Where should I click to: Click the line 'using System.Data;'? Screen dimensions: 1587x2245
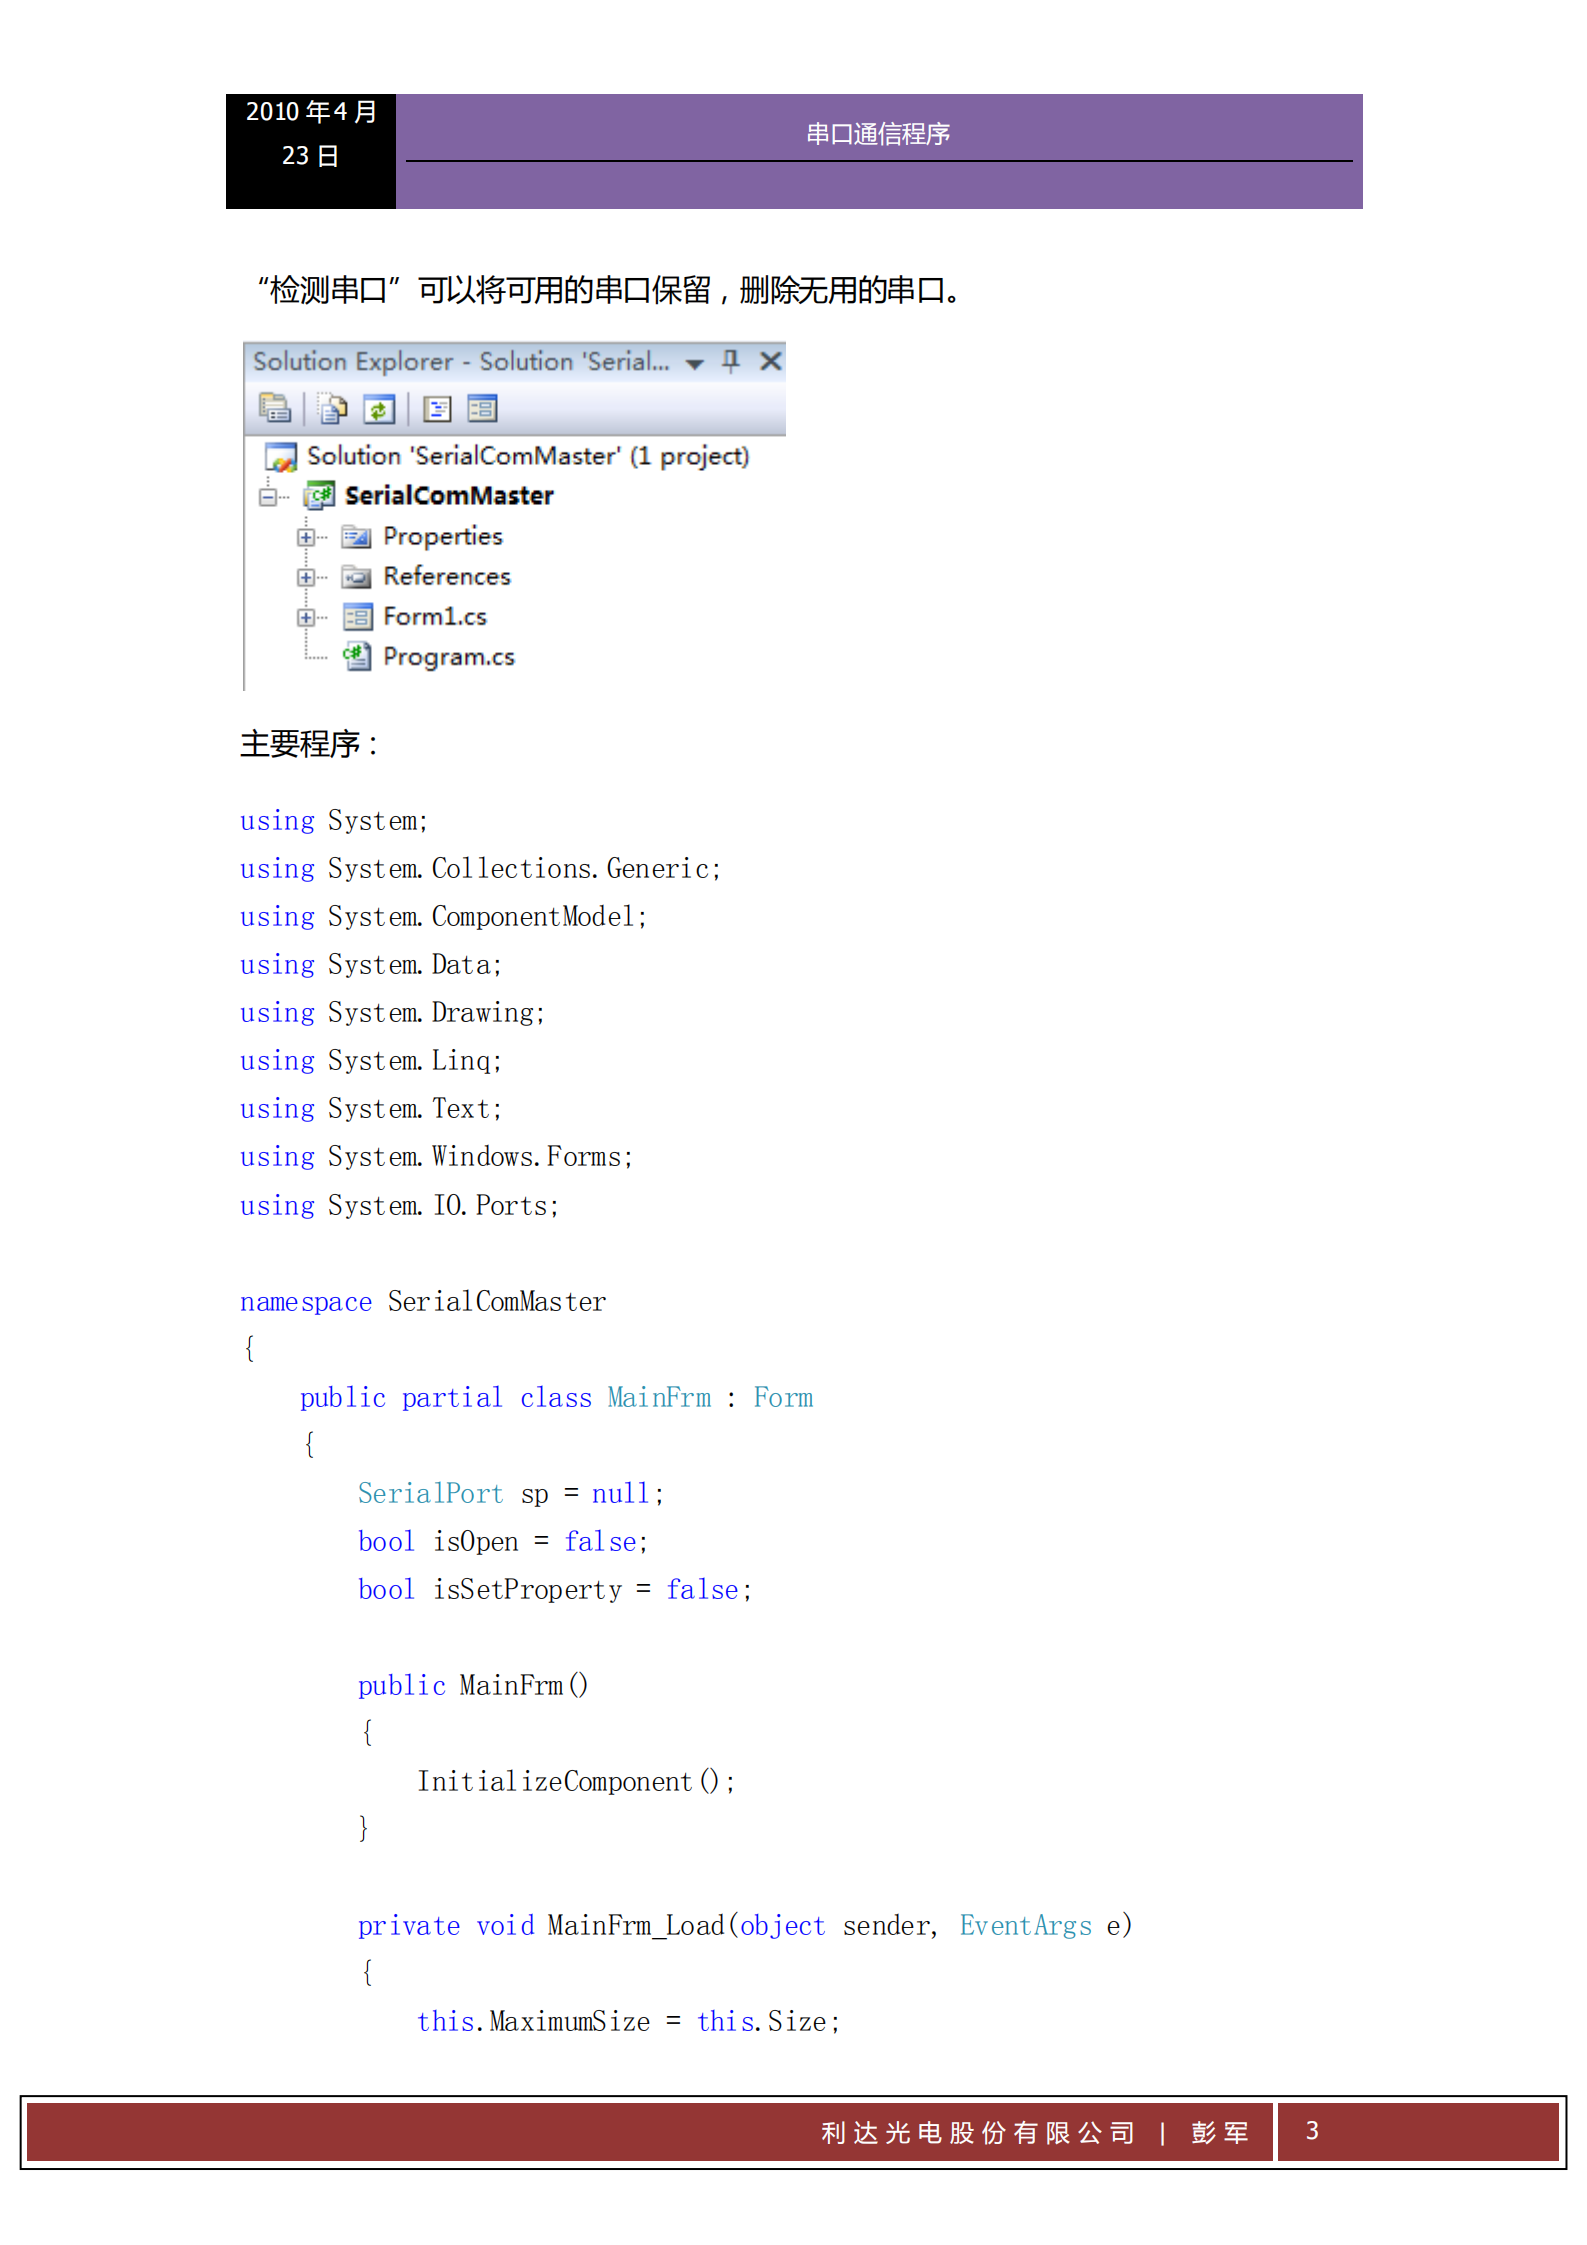(371, 965)
